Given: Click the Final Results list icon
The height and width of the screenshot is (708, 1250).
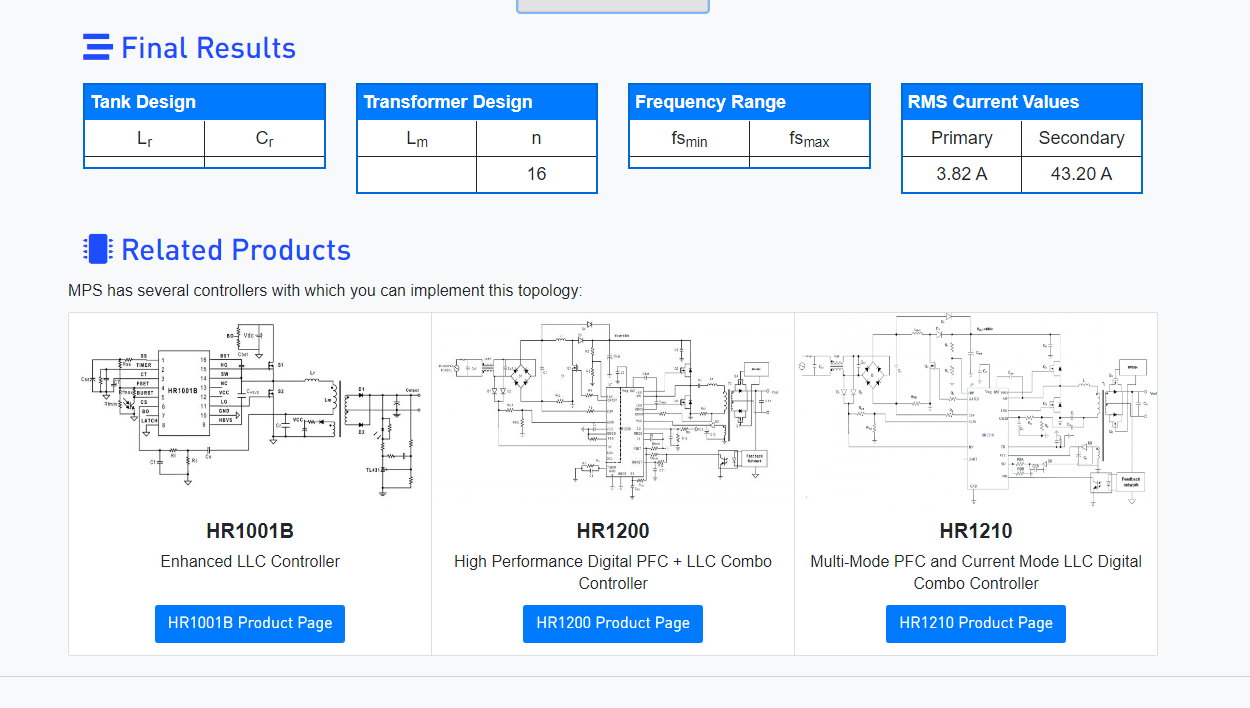Looking at the screenshot, I should [x=97, y=48].
